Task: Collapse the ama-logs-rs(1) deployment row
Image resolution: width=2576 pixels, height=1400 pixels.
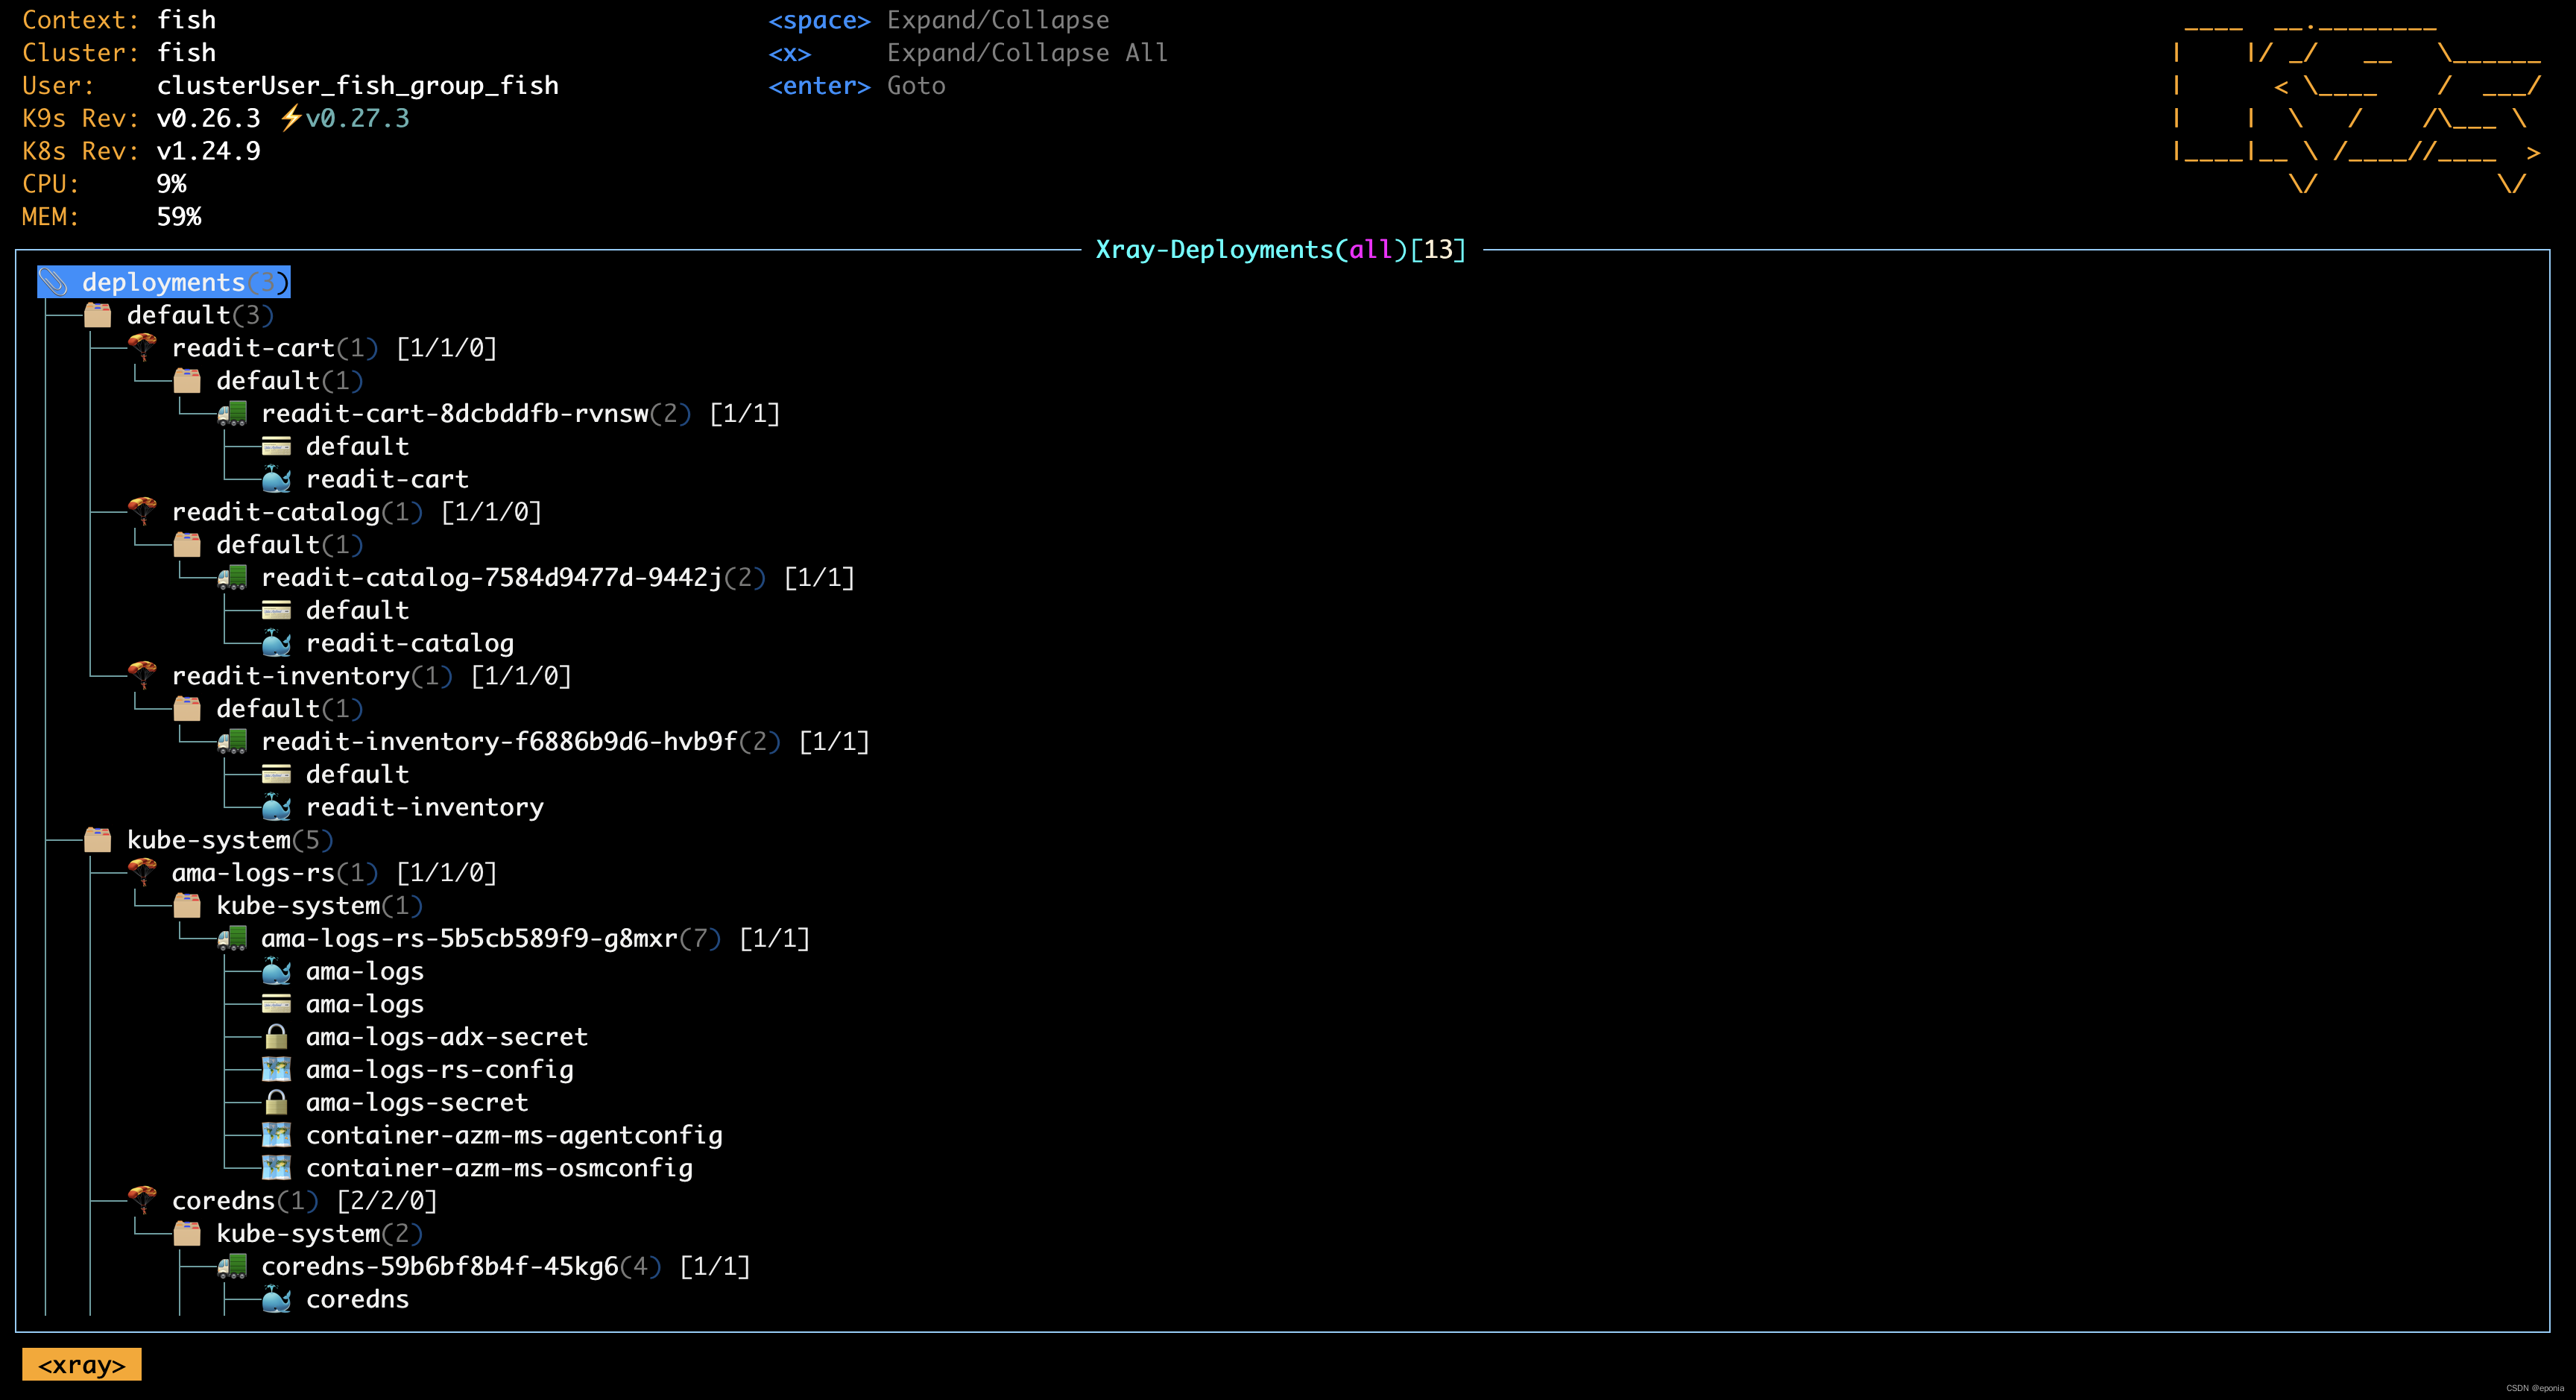Action: pos(312,872)
